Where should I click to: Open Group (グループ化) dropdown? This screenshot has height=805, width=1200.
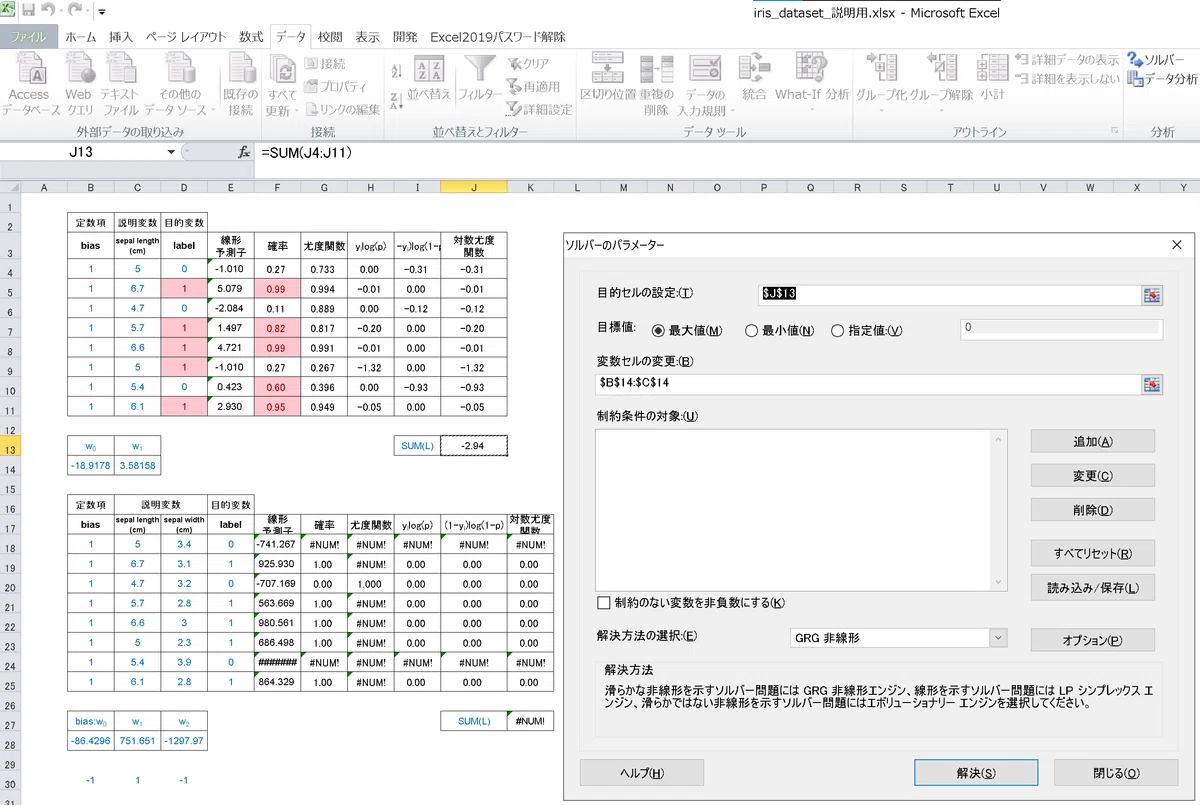coord(881,80)
